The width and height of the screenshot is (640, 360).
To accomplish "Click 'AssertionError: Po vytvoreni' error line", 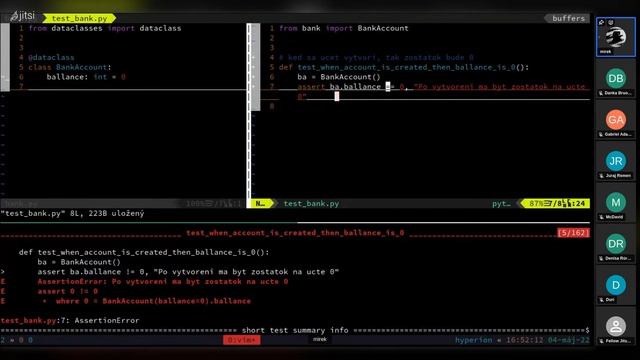I will click(163, 282).
